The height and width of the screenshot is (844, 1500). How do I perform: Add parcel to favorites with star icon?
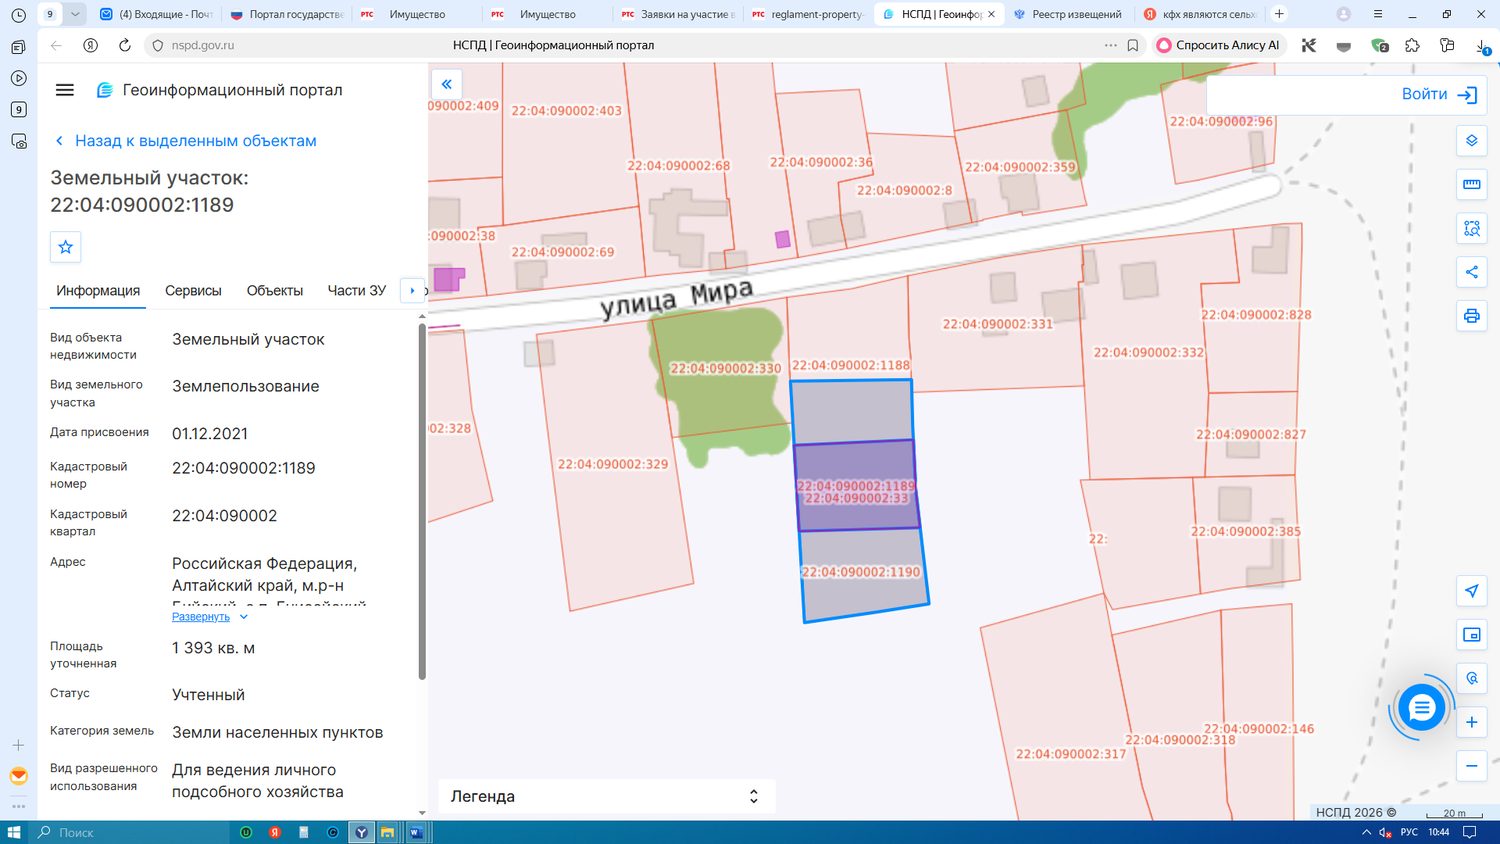(x=66, y=247)
